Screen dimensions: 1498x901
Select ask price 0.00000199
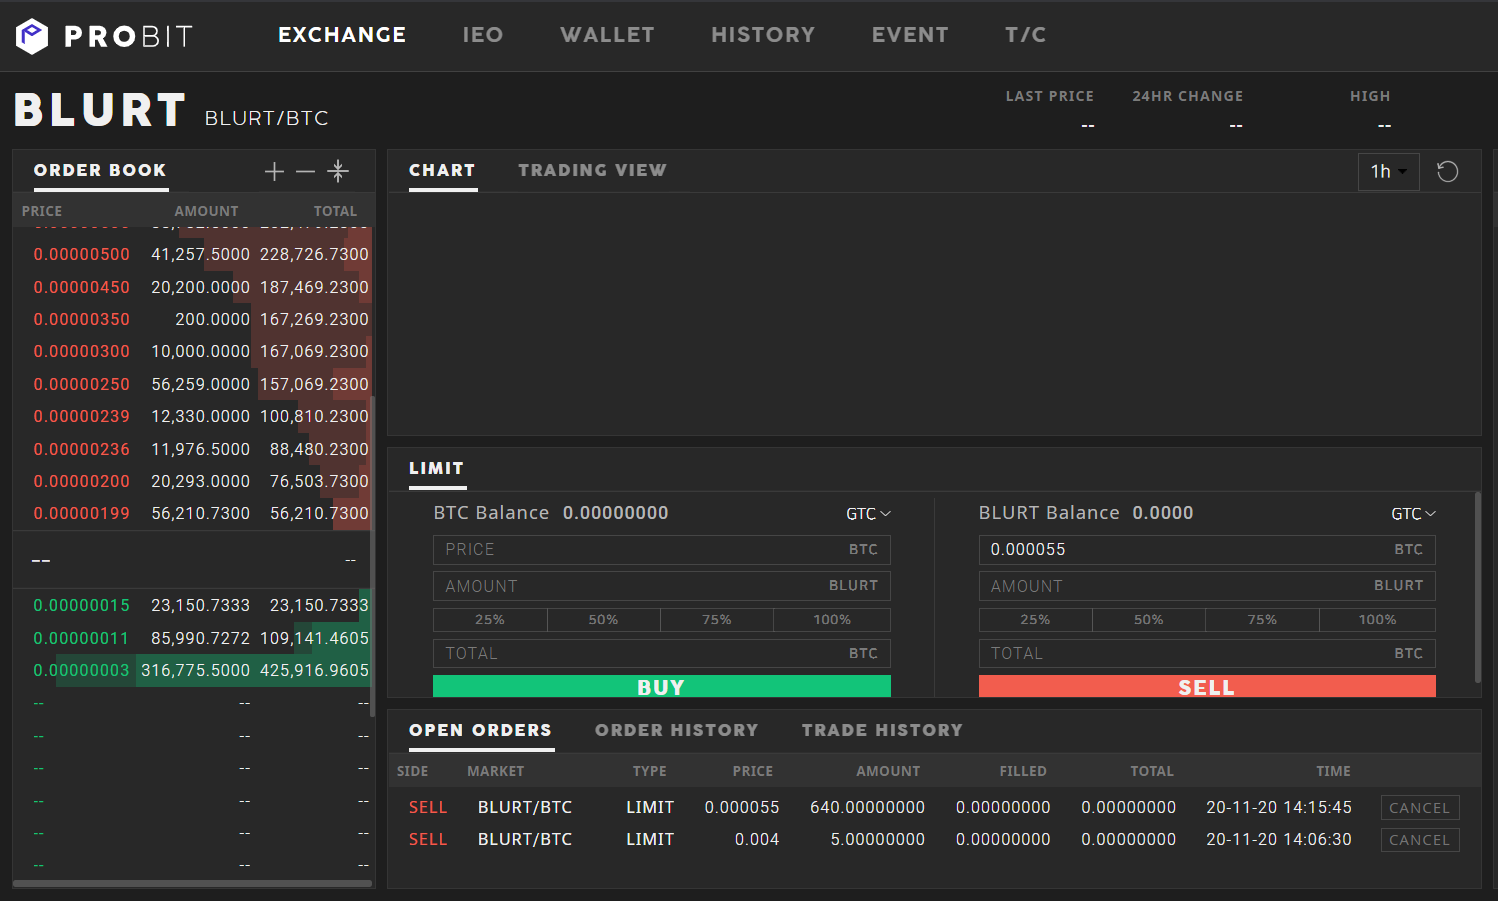[x=82, y=514]
